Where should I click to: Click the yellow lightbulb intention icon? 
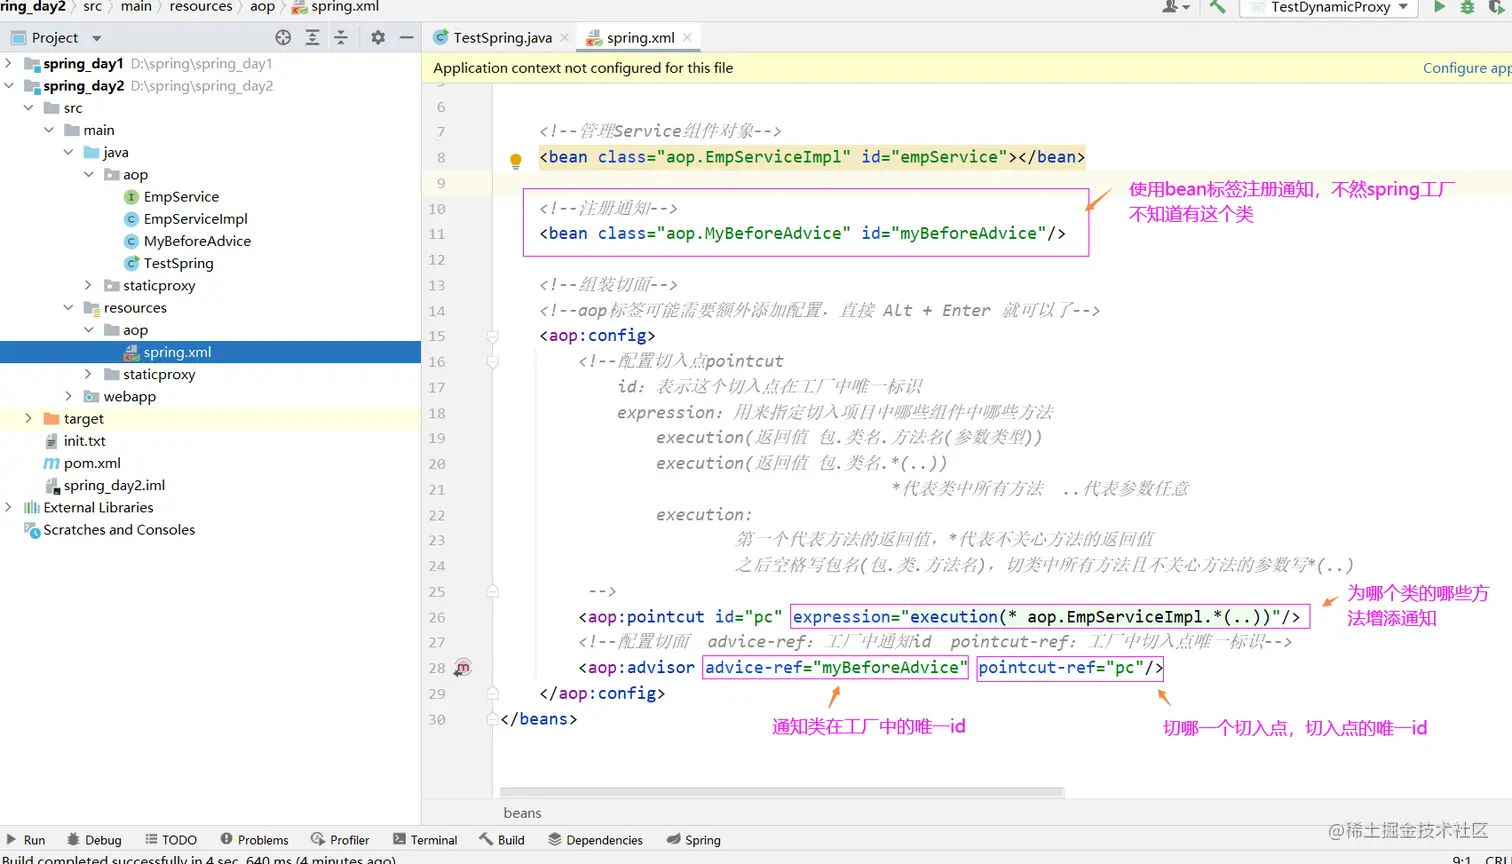[x=516, y=160]
